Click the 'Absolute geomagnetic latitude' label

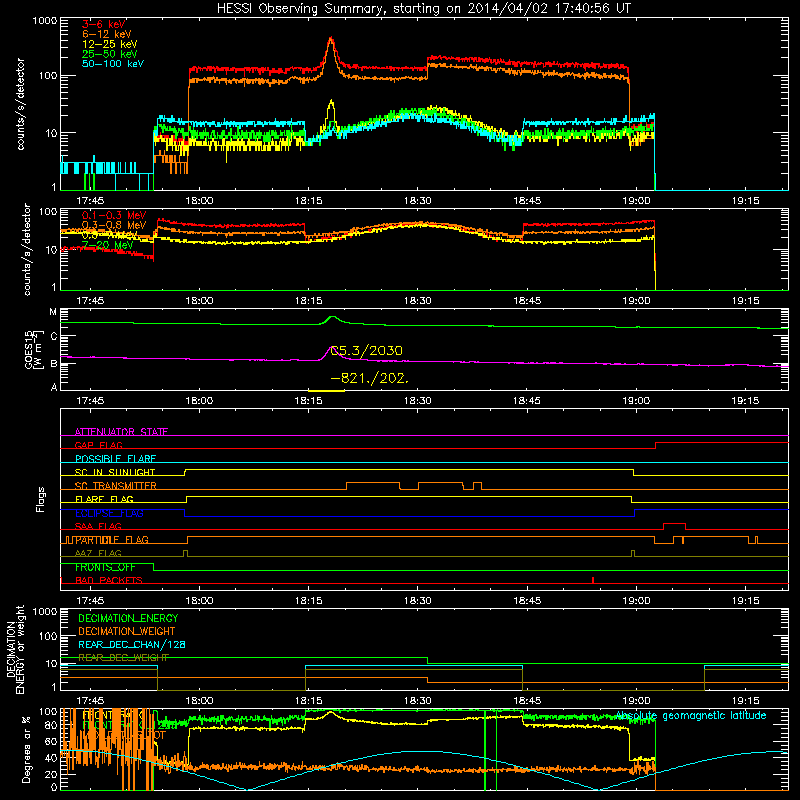691,716
